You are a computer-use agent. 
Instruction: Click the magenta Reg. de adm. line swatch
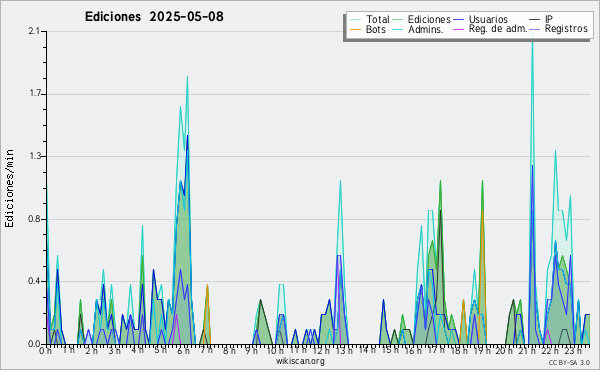click(458, 29)
